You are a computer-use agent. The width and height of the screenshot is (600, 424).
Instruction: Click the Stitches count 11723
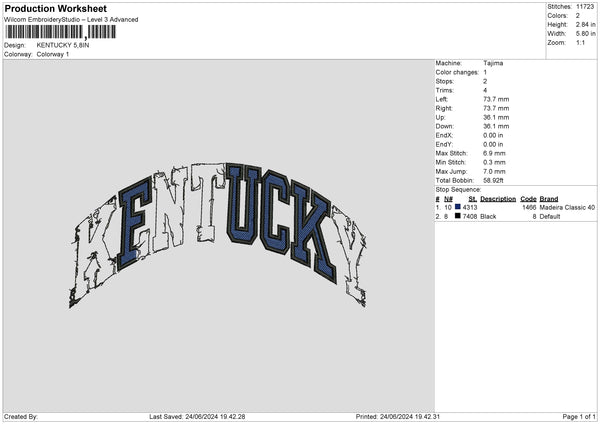[x=585, y=7]
